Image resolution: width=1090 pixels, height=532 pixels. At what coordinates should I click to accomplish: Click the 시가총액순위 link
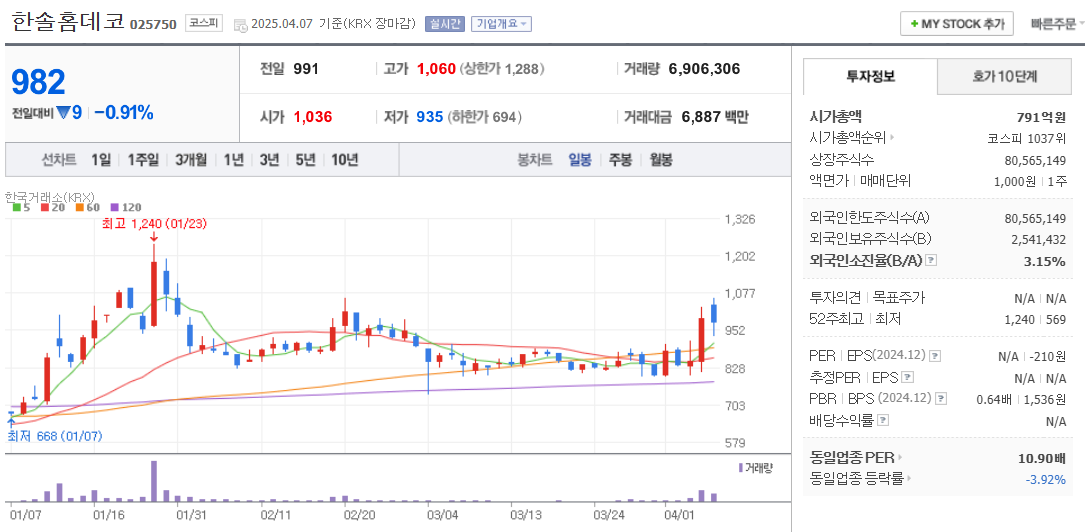[848, 138]
